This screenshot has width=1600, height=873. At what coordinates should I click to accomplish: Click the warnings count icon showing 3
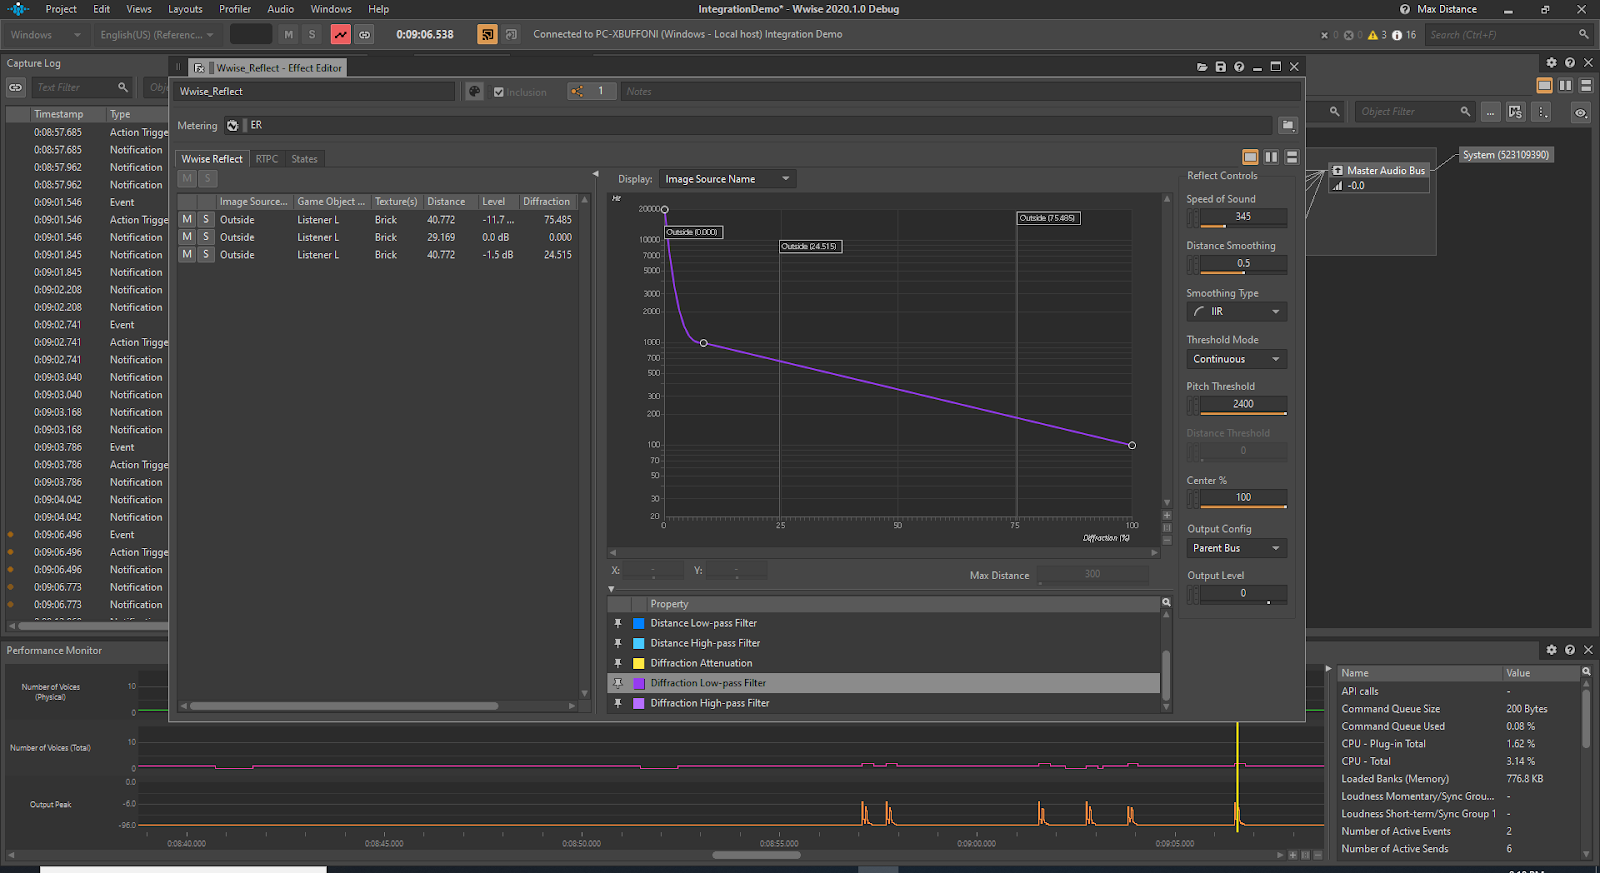point(1378,35)
